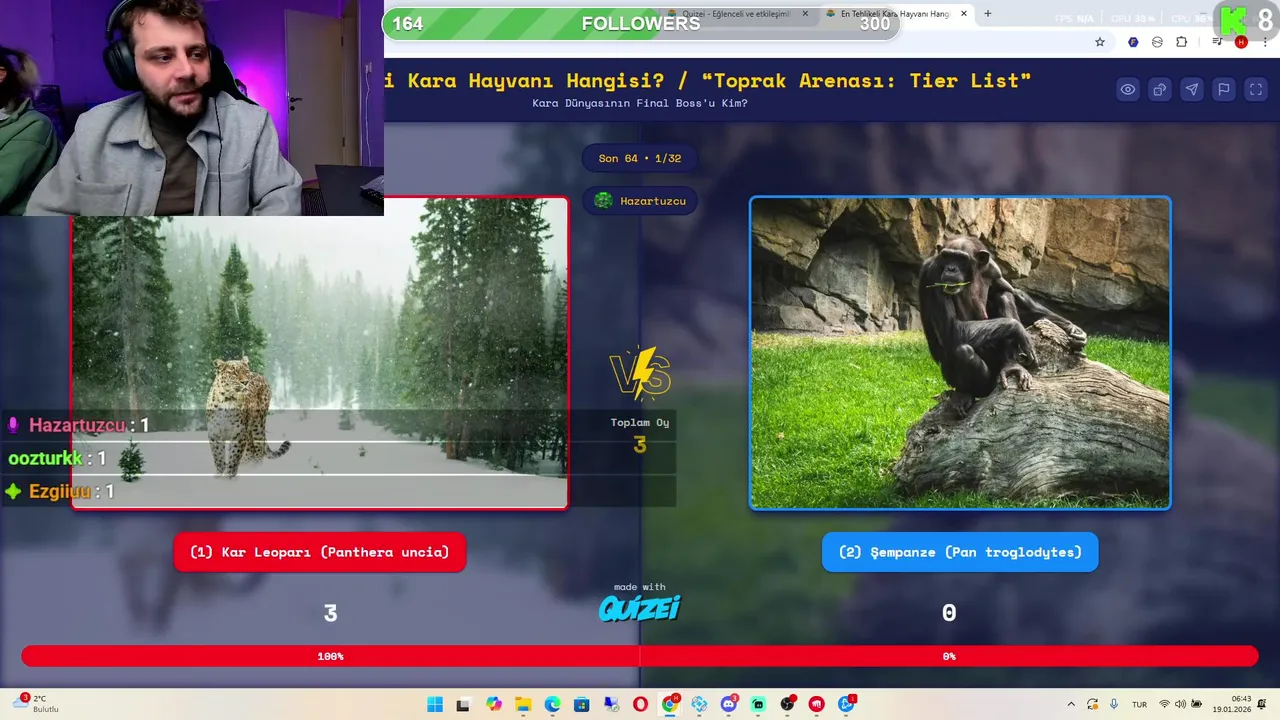Click the blue F extension icon in toolbar
Viewport: 1280px width, 720px height.
point(1133,42)
